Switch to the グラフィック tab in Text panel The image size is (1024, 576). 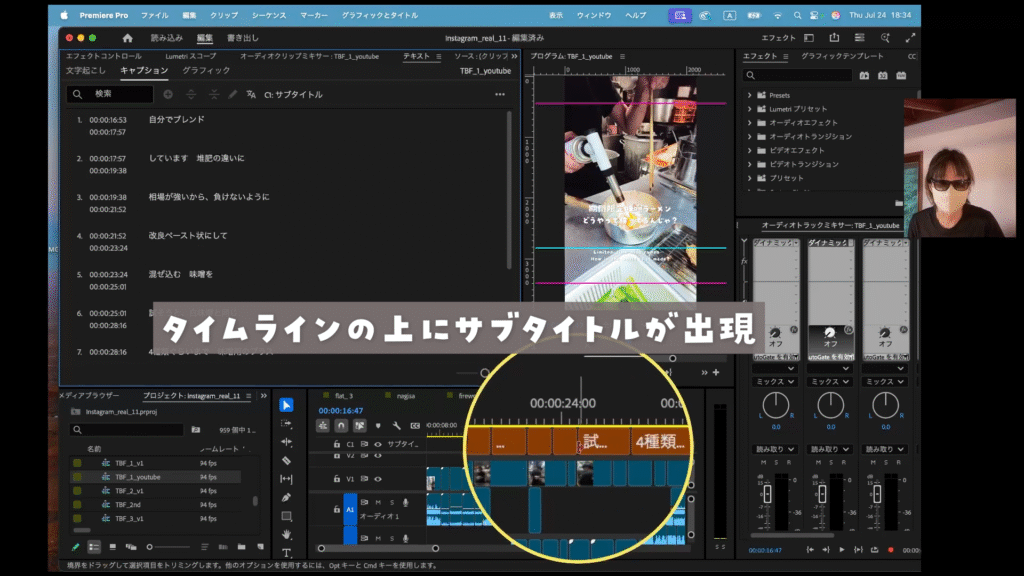coord(206,71)
